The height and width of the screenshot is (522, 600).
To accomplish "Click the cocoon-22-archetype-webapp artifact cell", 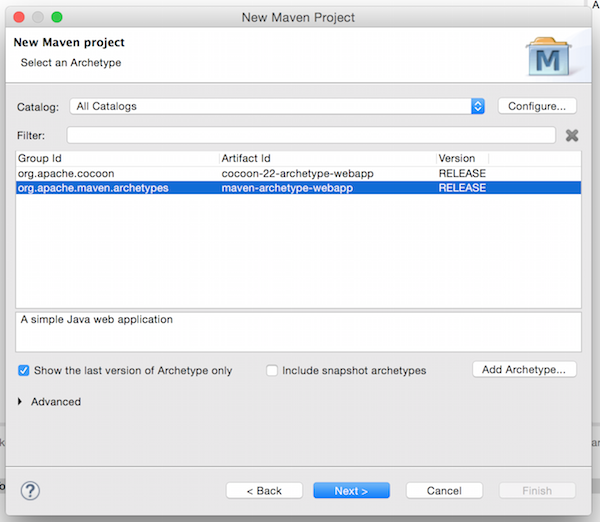I will [297, 173].
